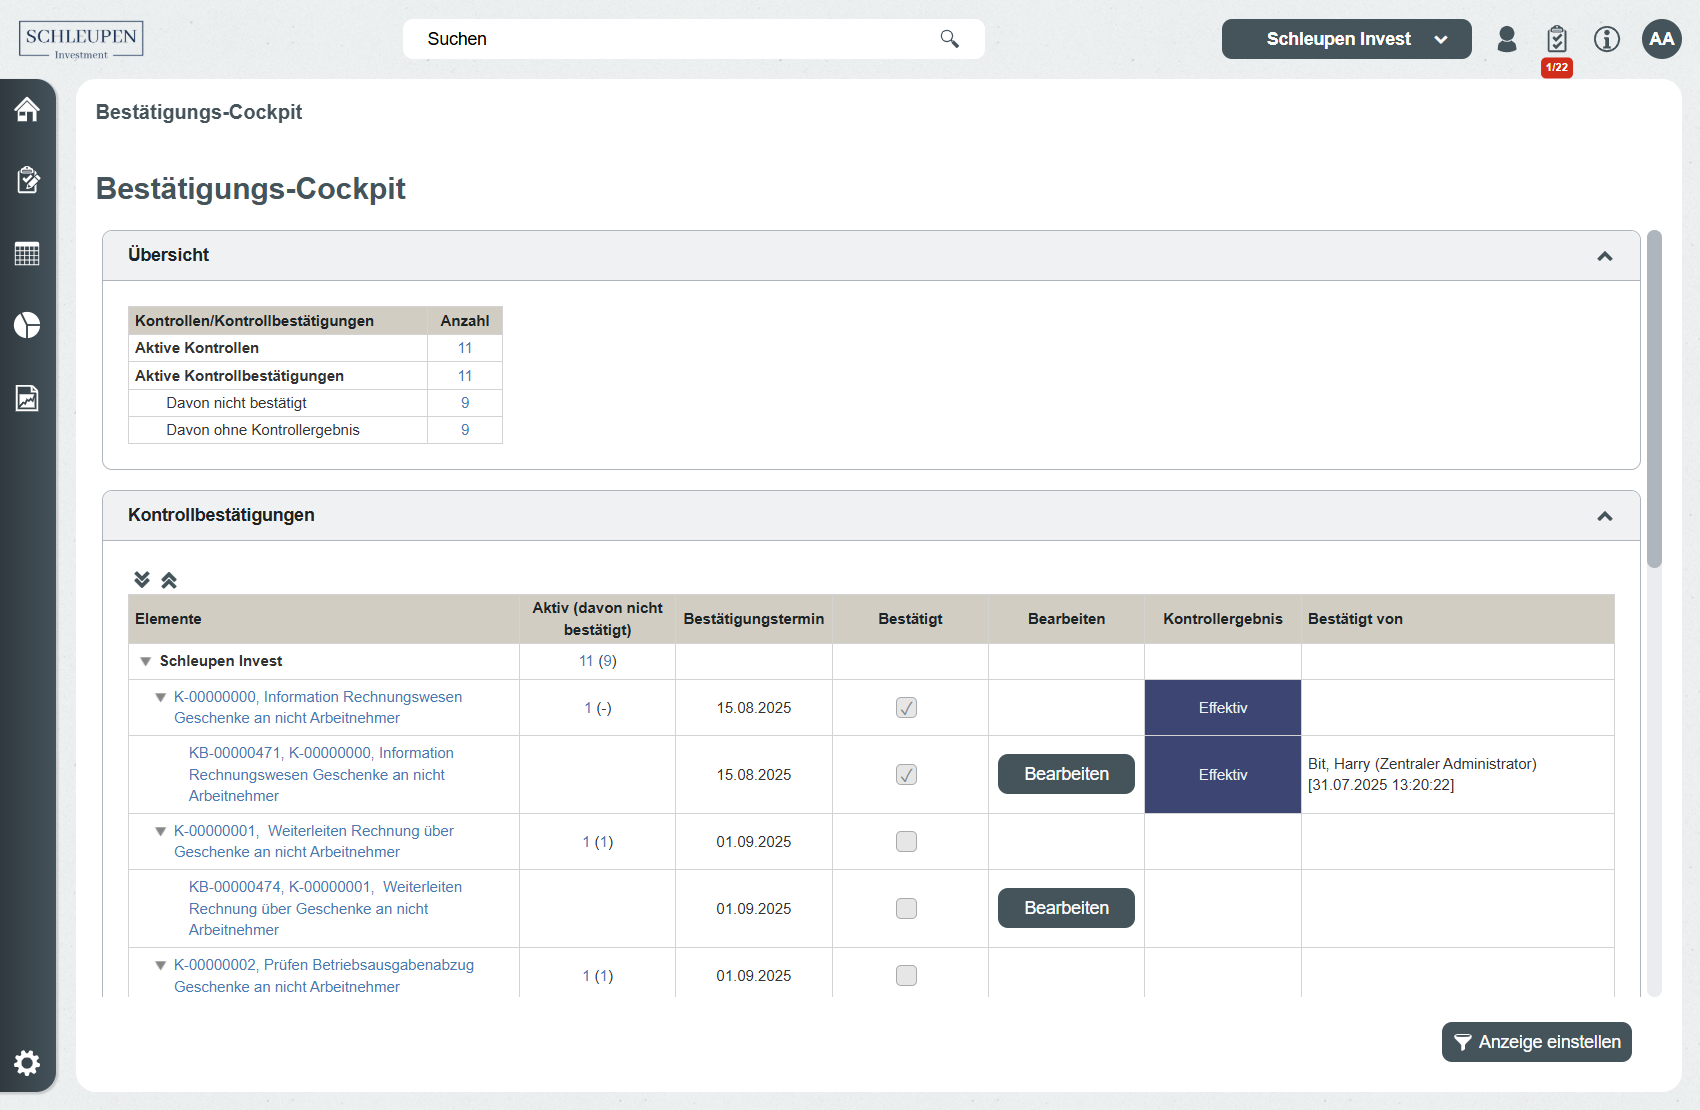Open settings gear in sidebar

pos(27,1062)
